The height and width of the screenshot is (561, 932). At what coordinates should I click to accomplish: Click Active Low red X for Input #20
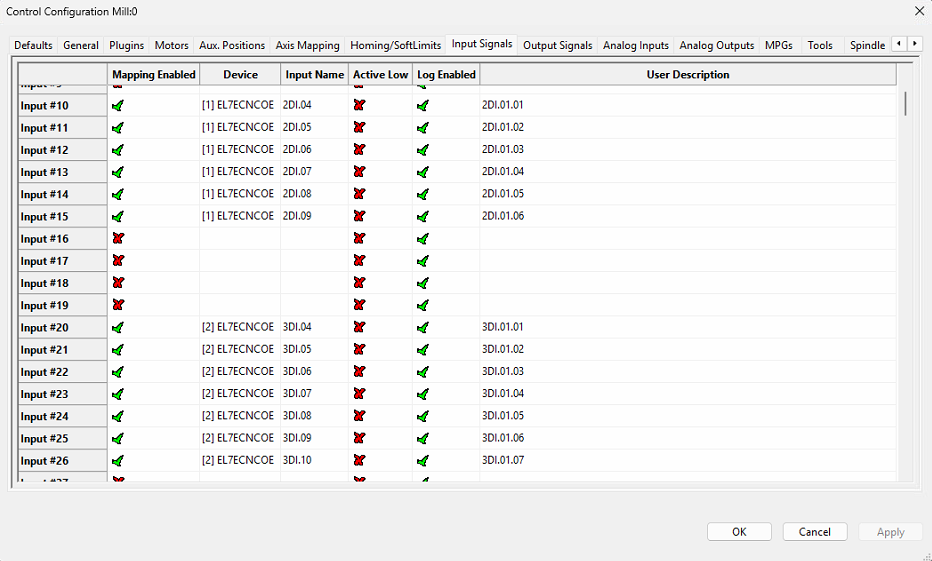click(359, 327)
